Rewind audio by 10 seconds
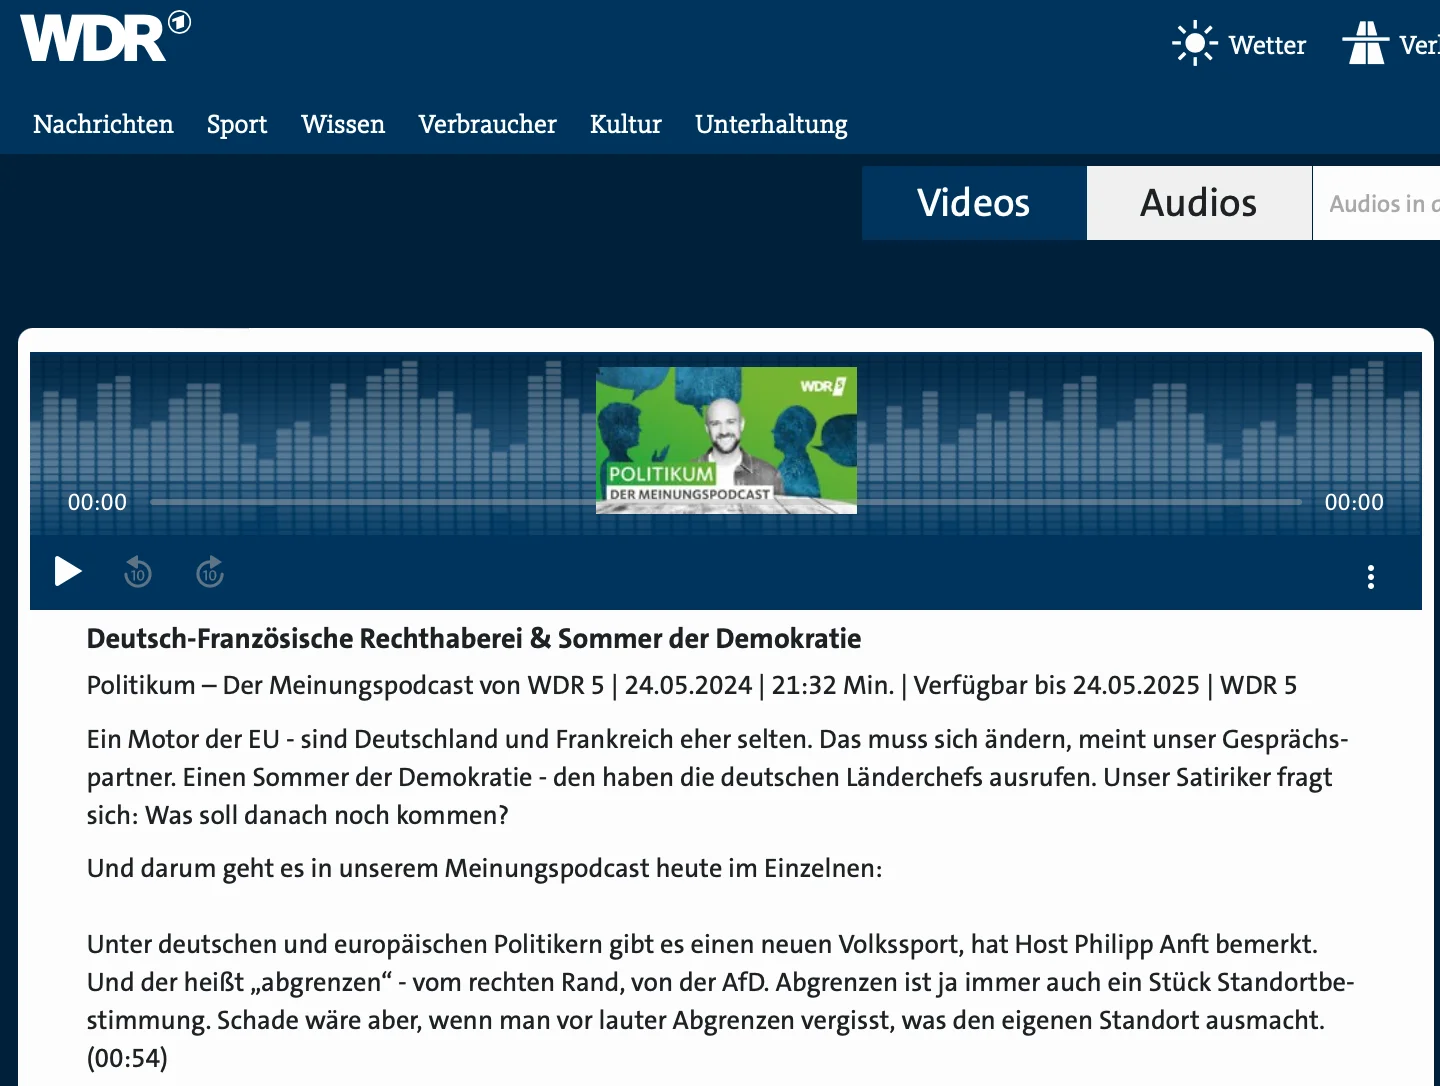Screen dimensions: 1440x1086 pyautogui.click(x=138, y=573)
